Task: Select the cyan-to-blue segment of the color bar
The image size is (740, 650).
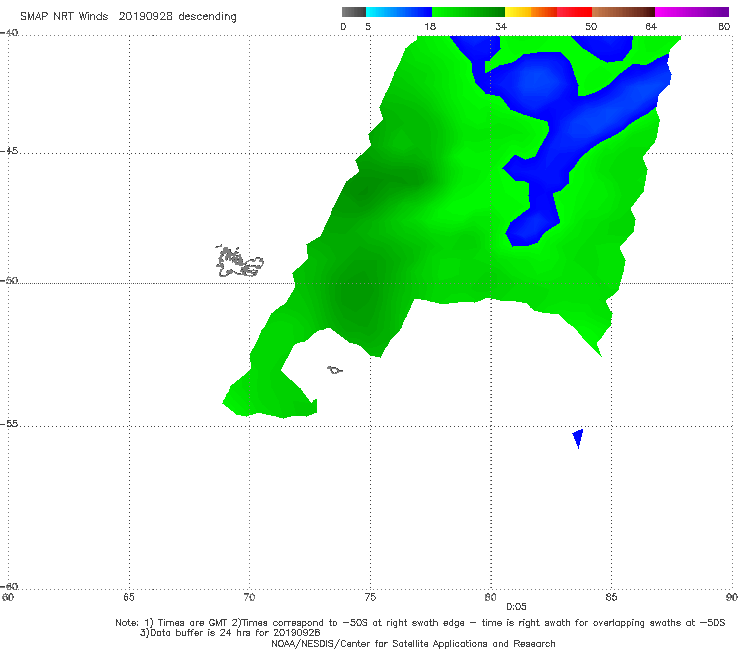Action: coord(399,12)
